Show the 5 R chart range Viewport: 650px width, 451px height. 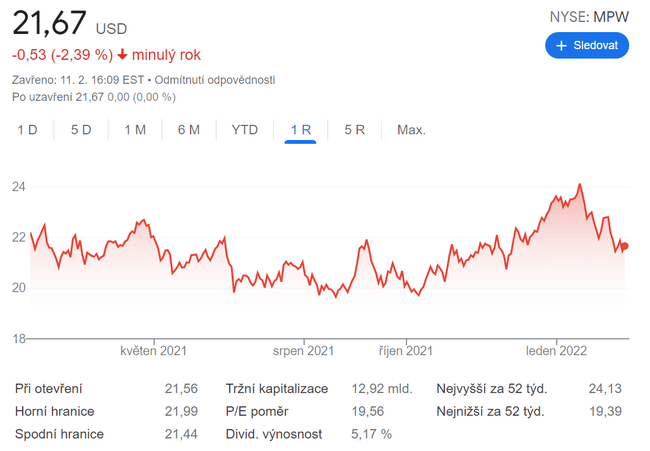[354, 130]
